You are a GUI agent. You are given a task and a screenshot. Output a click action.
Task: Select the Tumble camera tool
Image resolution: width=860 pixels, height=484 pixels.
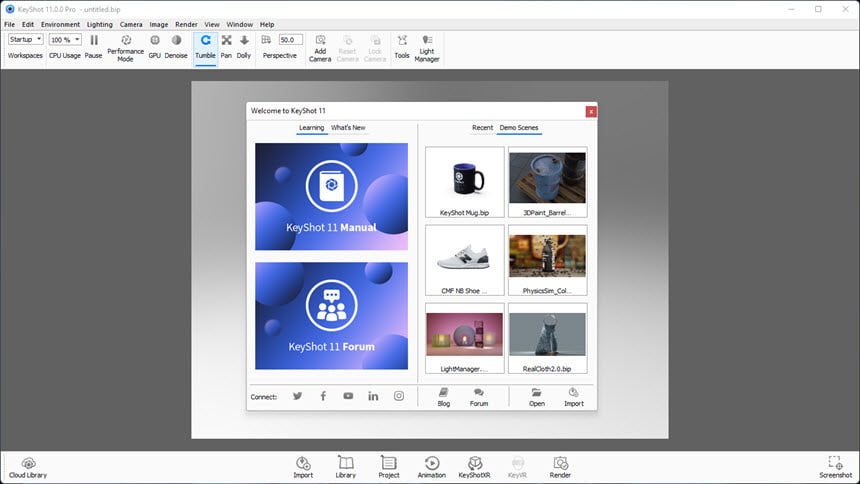[x=206, y=47]
